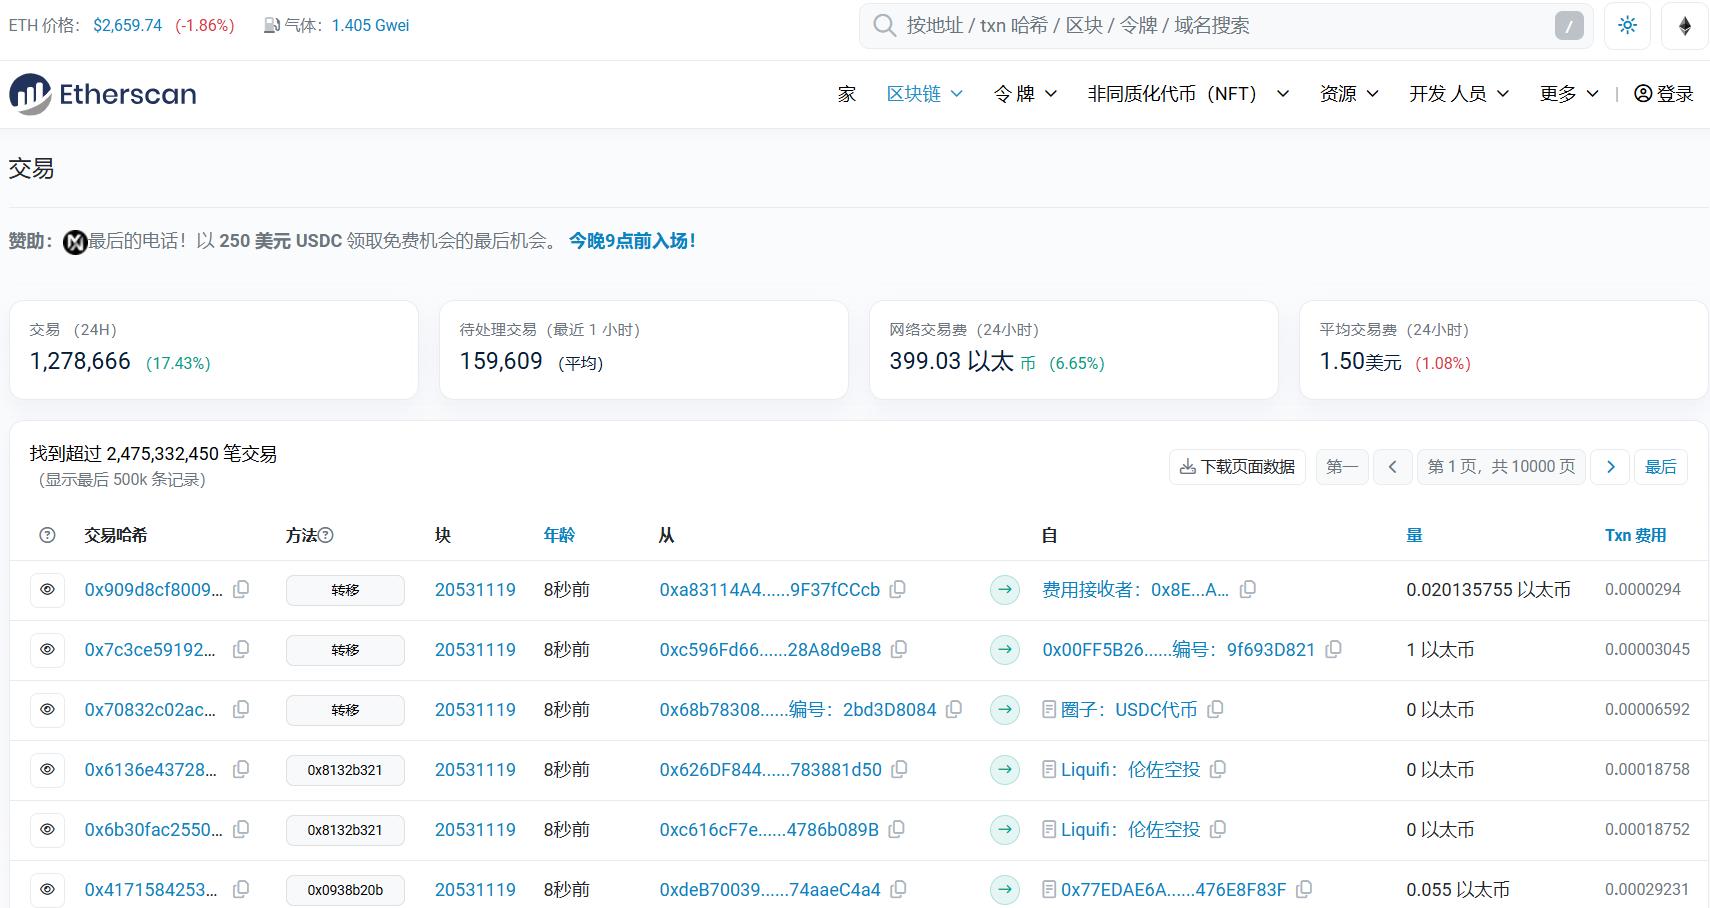This screenshot has height=908, width=1710.
Task: Copy transaction hash 0x4171584253
Action: coord(241,890)
